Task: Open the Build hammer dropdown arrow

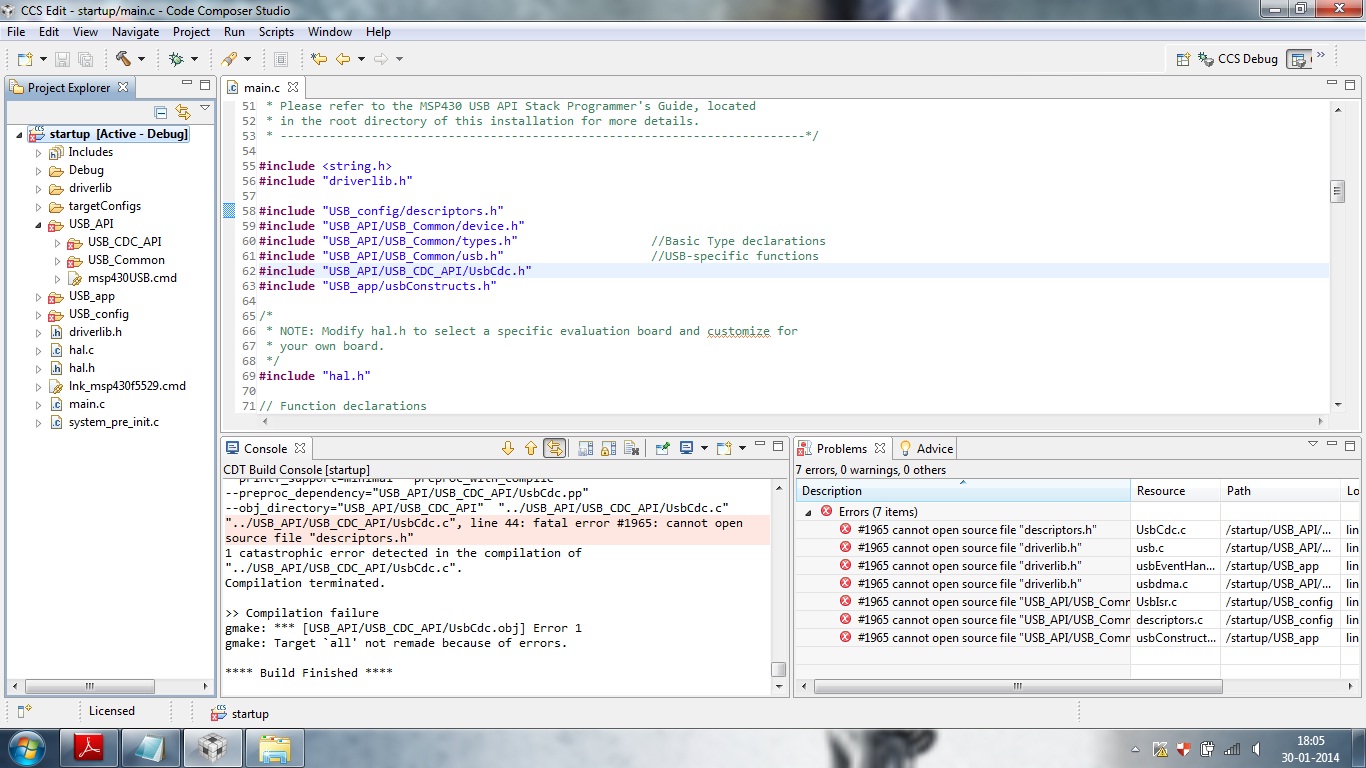Action: click(x=141, y=59)
